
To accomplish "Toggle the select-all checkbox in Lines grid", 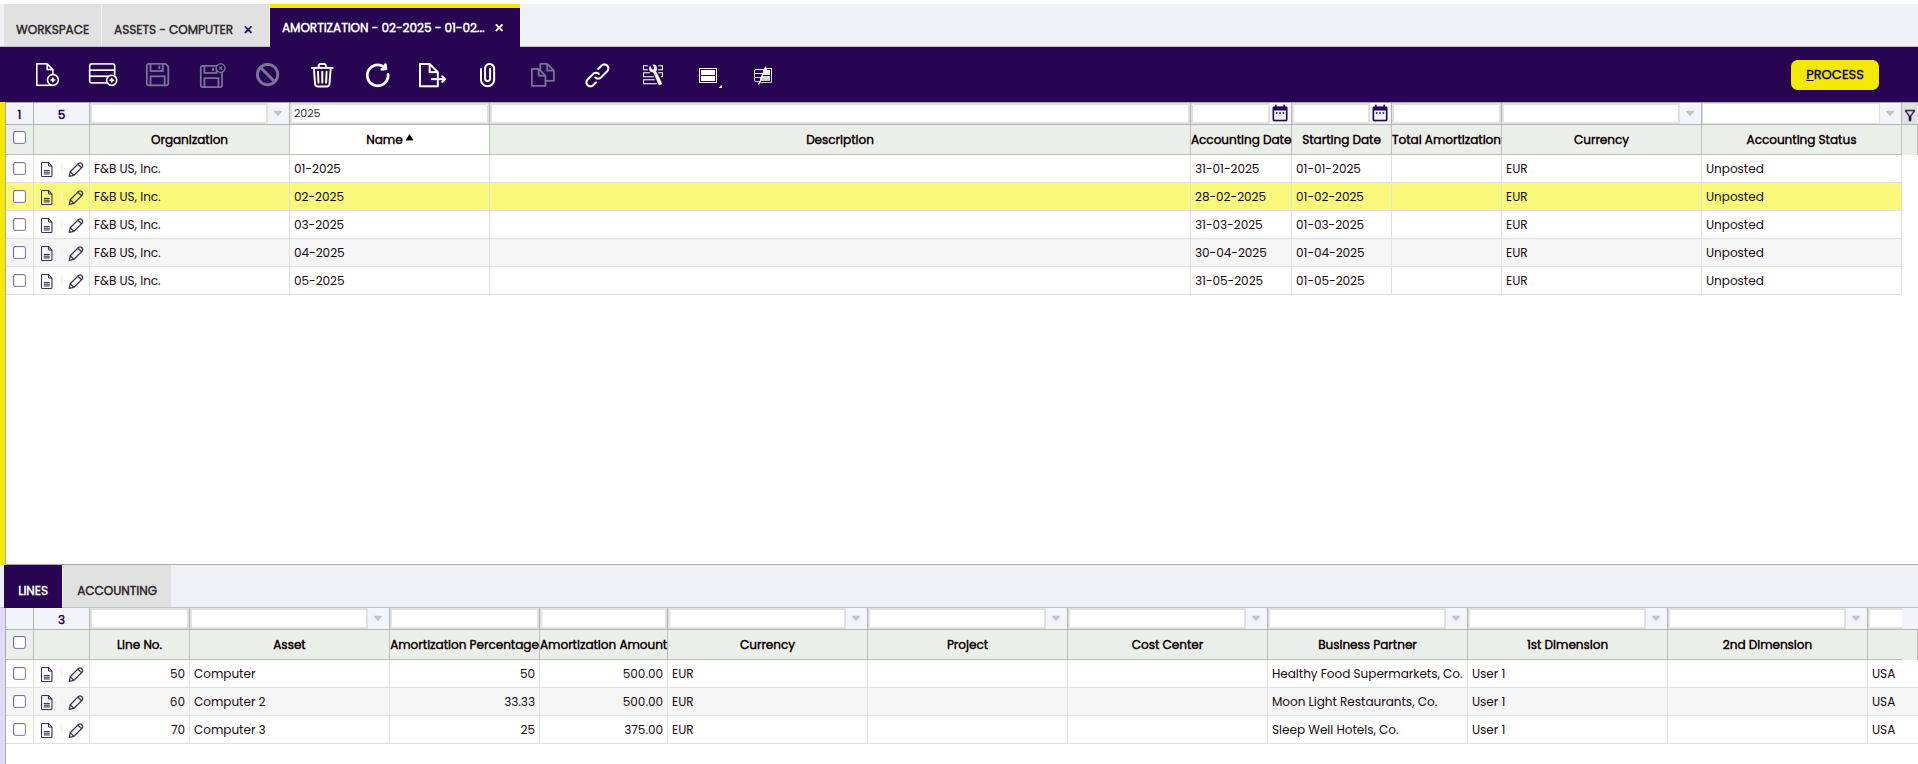I will (19, 643).
